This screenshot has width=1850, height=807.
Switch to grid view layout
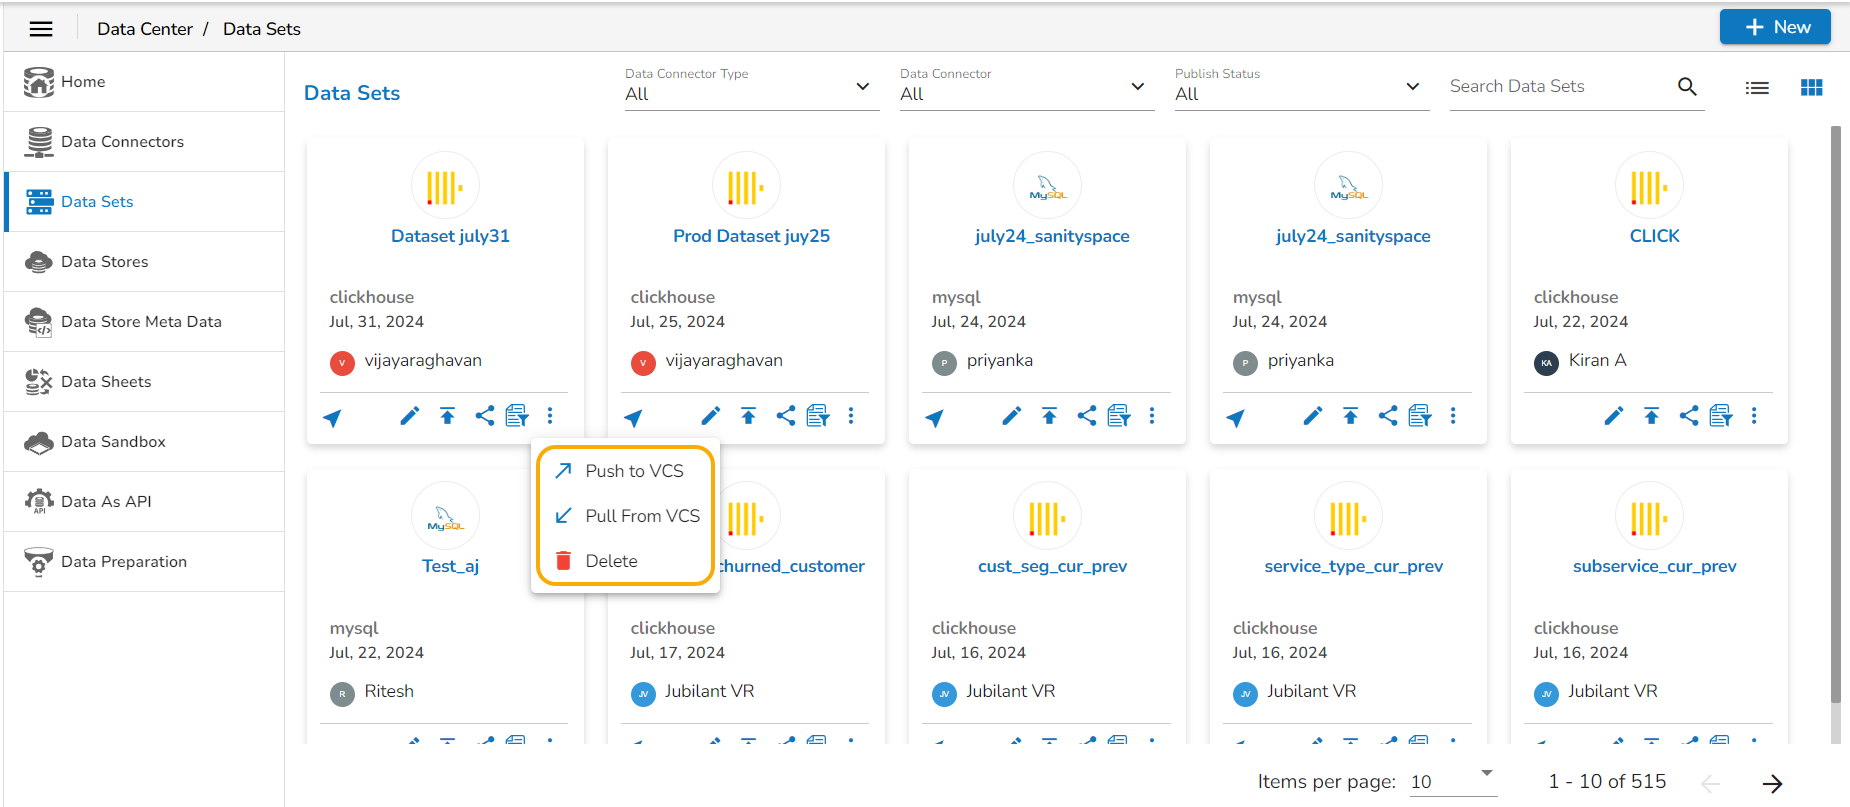[1811, 88]
